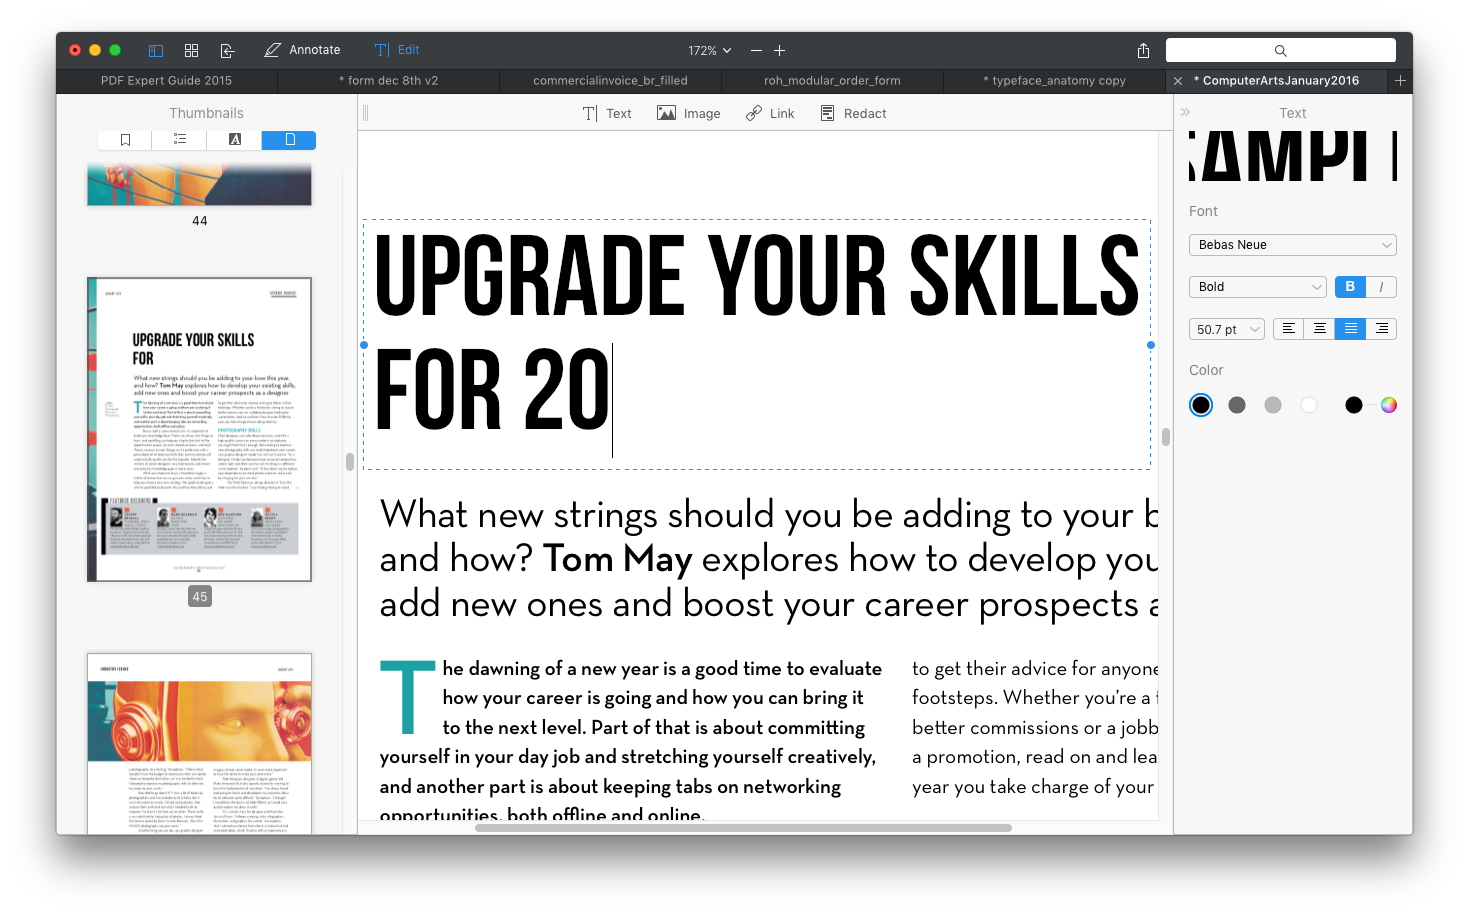Toggle the sidebar panel visibility
Image resolution: width=1469 pixels, height=915 pixels.
coord(156,50)
